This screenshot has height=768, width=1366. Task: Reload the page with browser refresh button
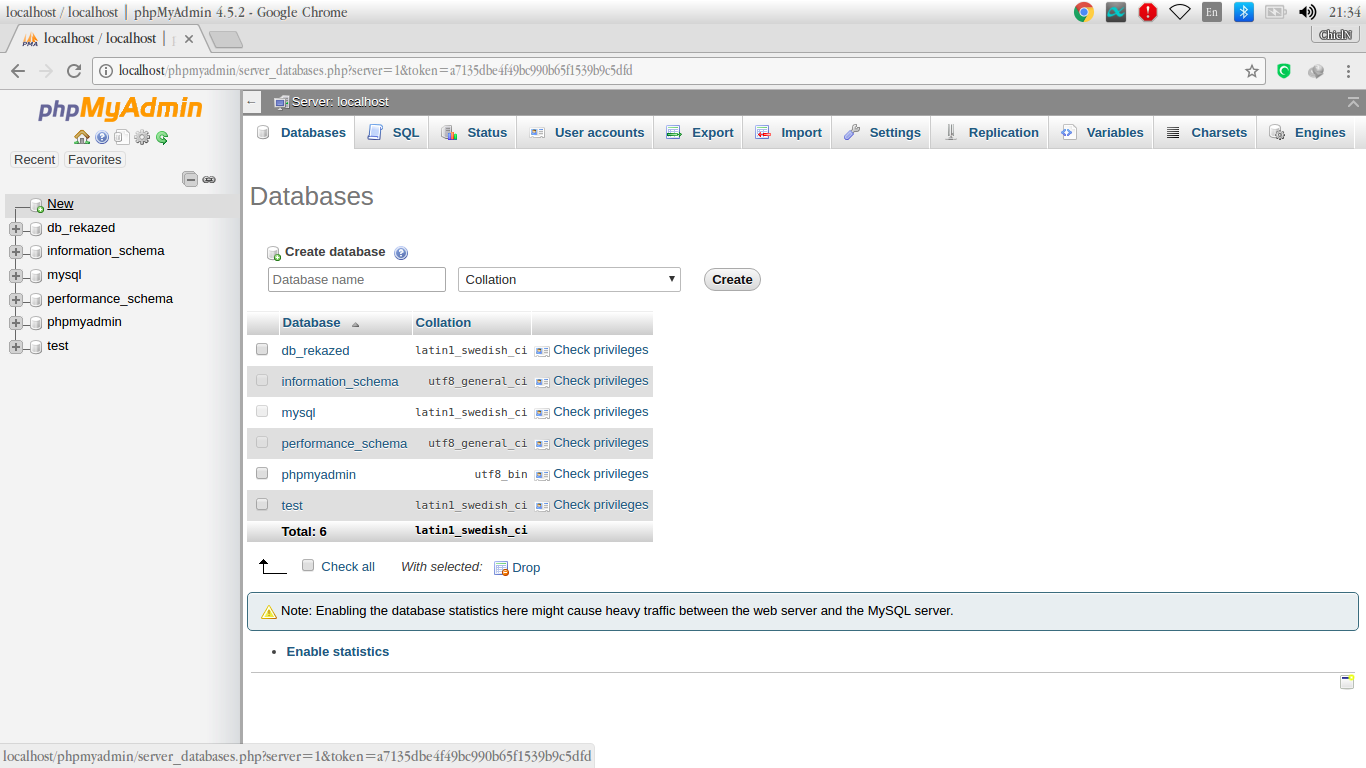73,71
